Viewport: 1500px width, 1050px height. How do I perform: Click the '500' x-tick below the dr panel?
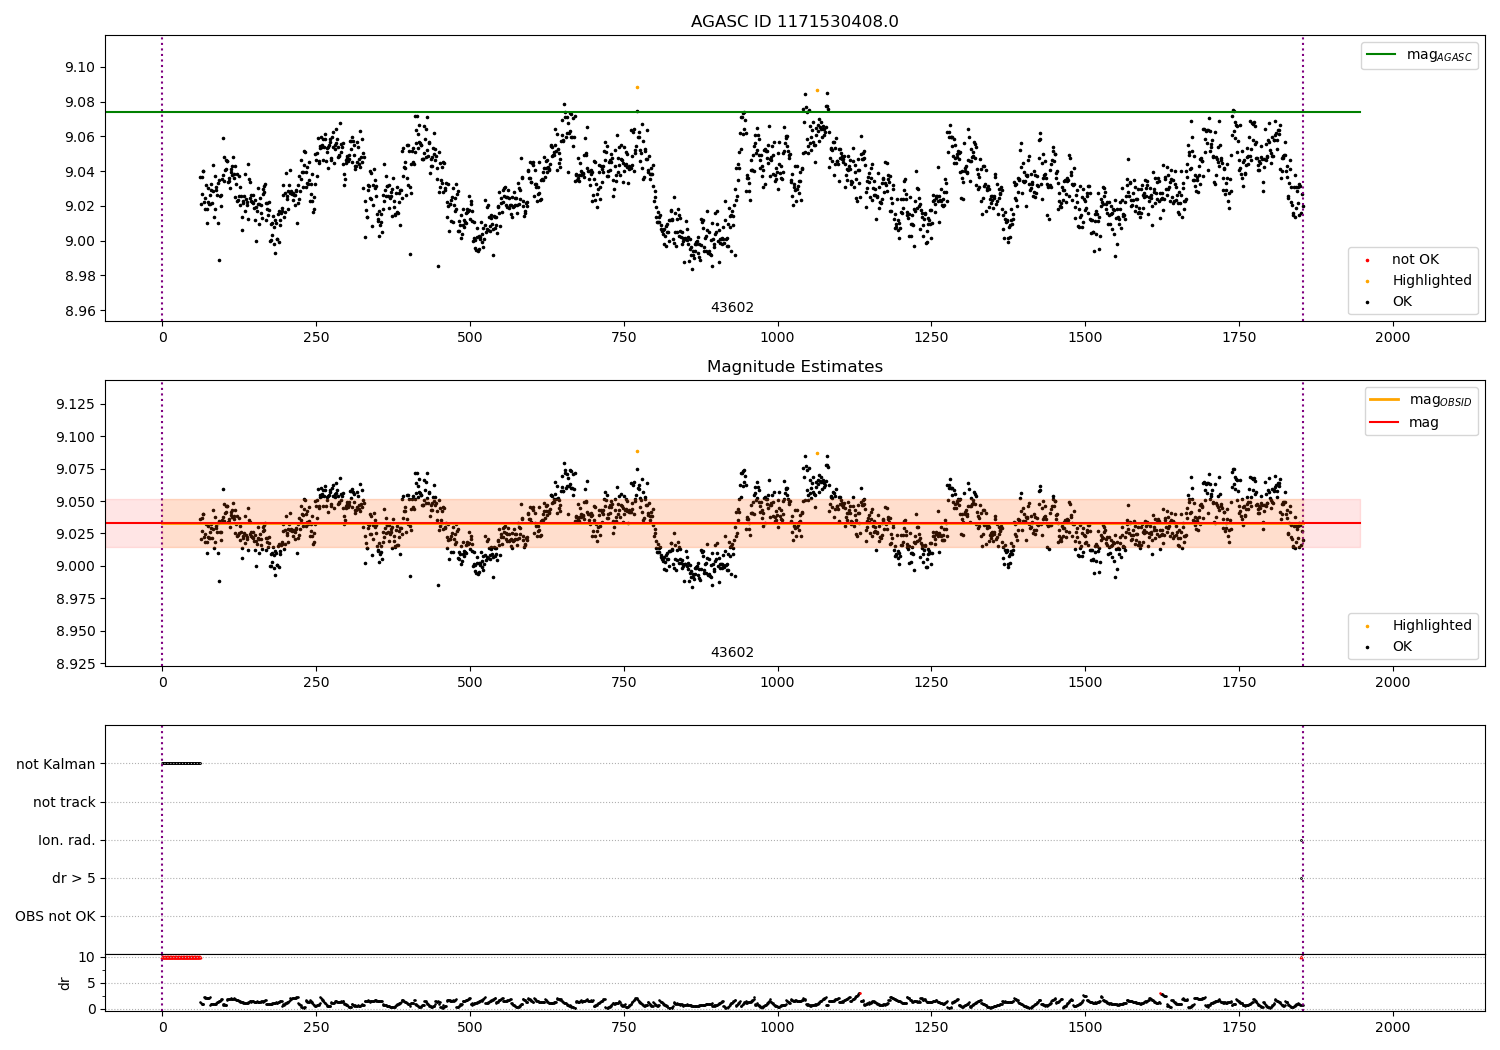[x=470, y=1027]
